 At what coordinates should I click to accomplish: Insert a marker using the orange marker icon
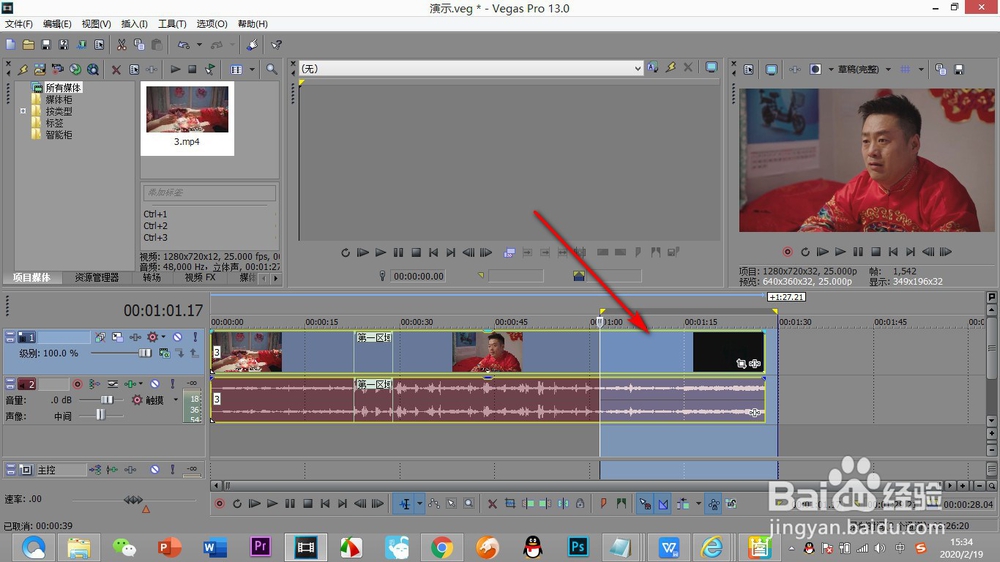tap(603, 504)
